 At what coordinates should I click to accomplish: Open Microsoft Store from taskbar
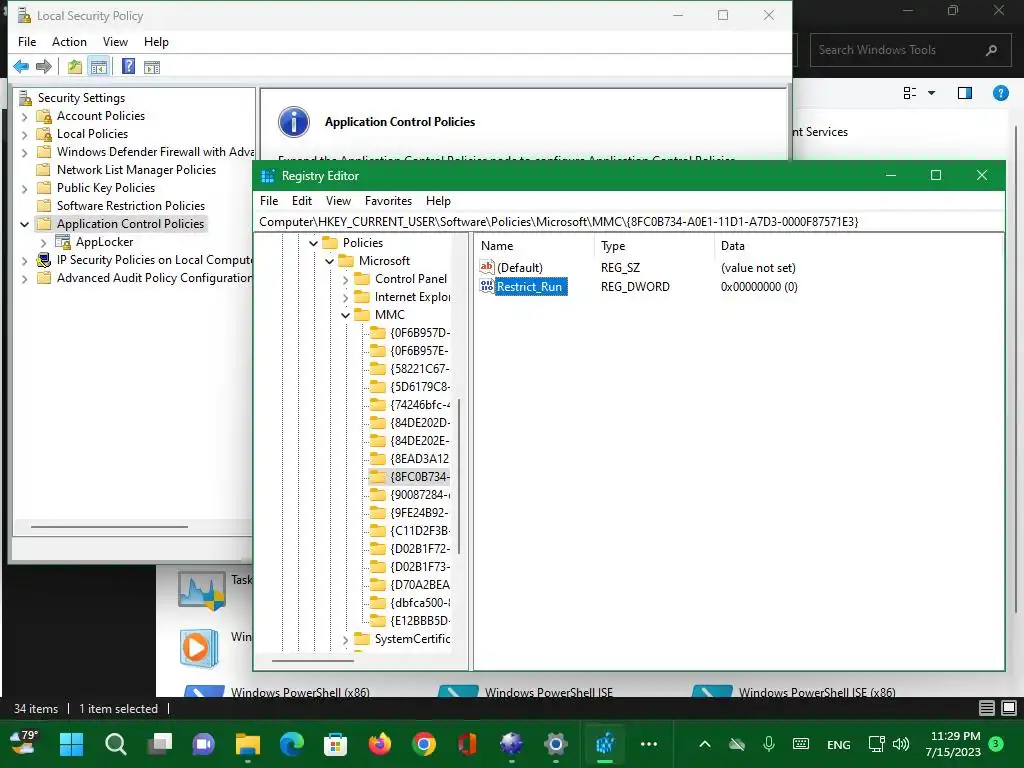pos(336,744)
